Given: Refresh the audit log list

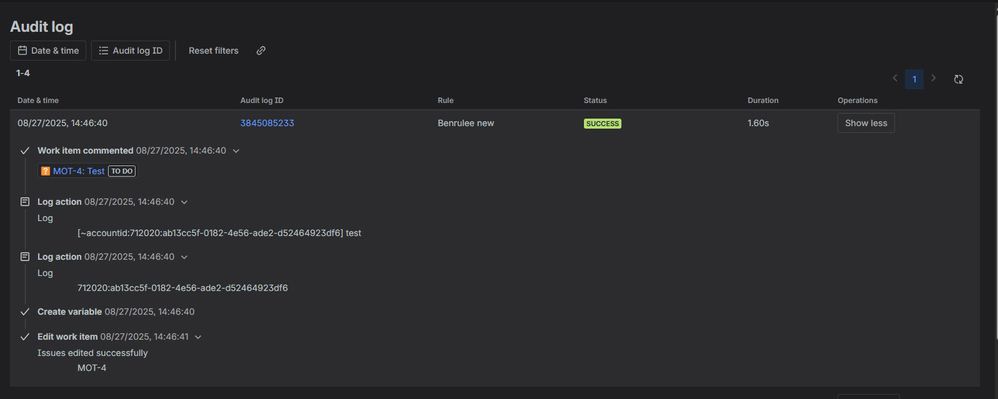Looking at the screenshot, I should point(959,79).
